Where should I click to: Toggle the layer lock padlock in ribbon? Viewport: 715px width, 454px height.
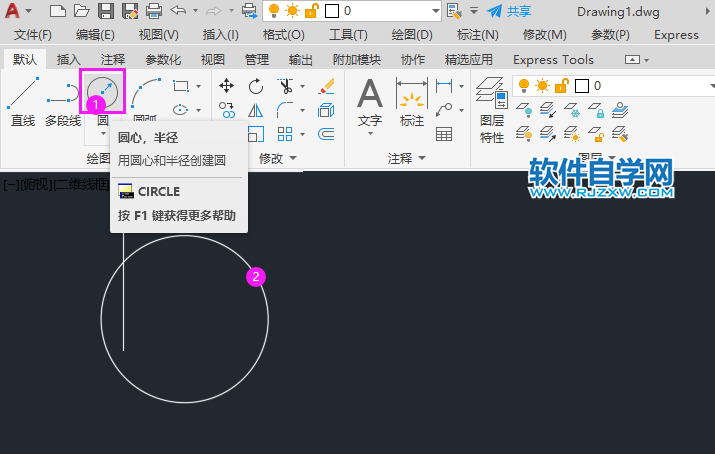coord(560,86)
